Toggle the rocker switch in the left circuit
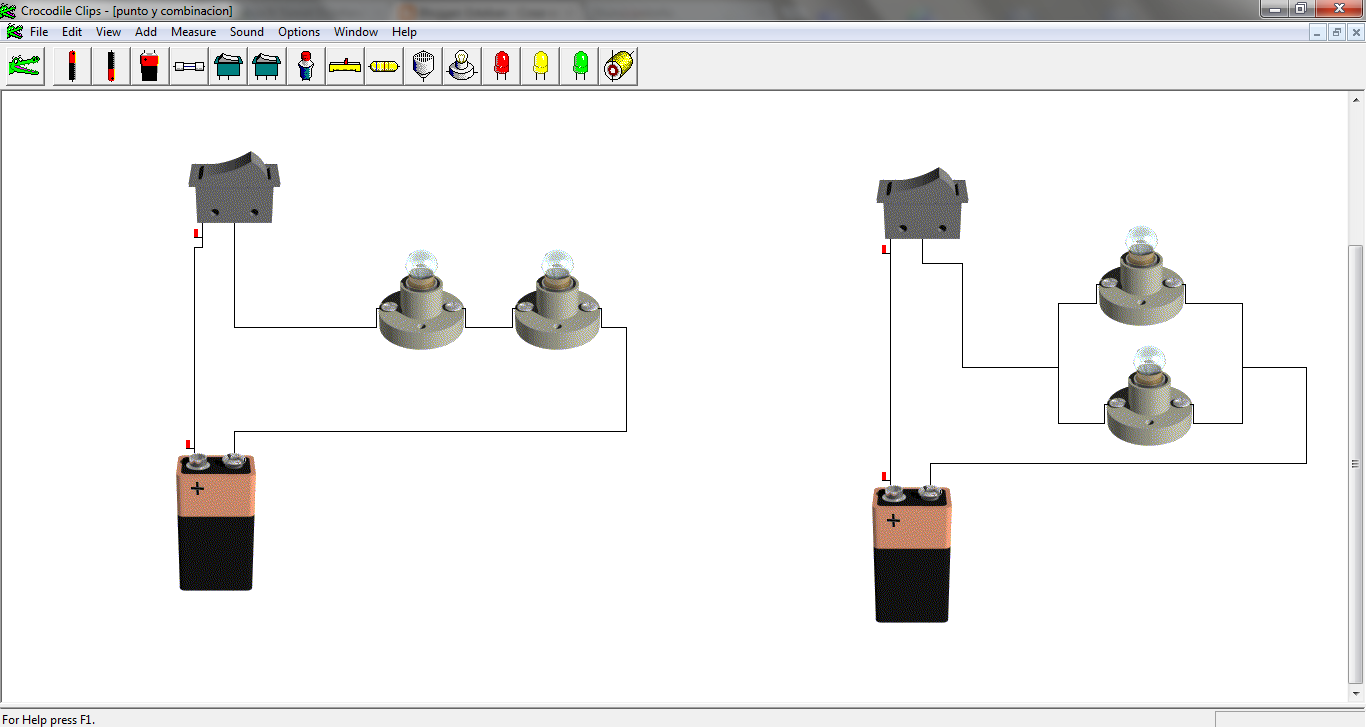1366x727 pixels. (234, 187)
